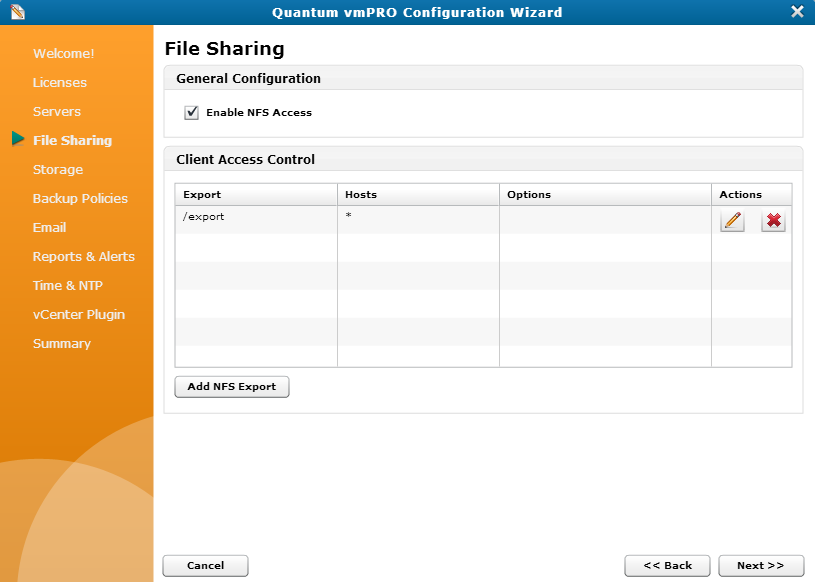Open the vCenter Plugin page

click(x=77, y=314)
